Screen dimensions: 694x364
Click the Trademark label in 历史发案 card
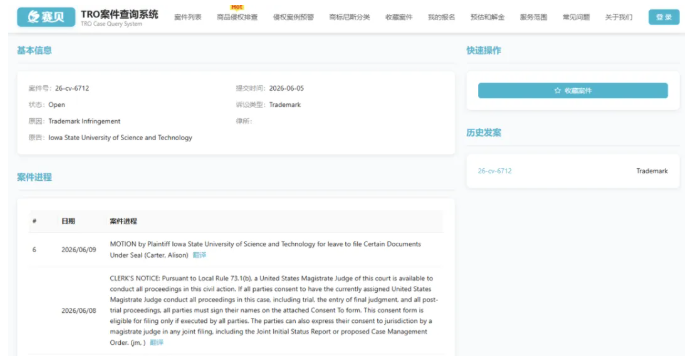pyautogui.click(x=652, y=171)
